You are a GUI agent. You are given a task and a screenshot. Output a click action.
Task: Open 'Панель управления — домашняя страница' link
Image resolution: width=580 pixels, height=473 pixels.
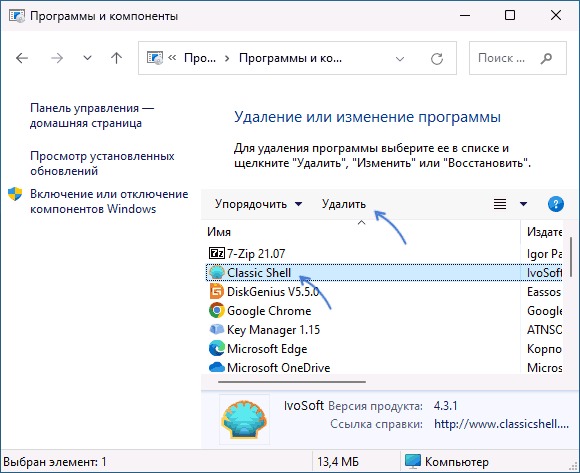point(92,115)
